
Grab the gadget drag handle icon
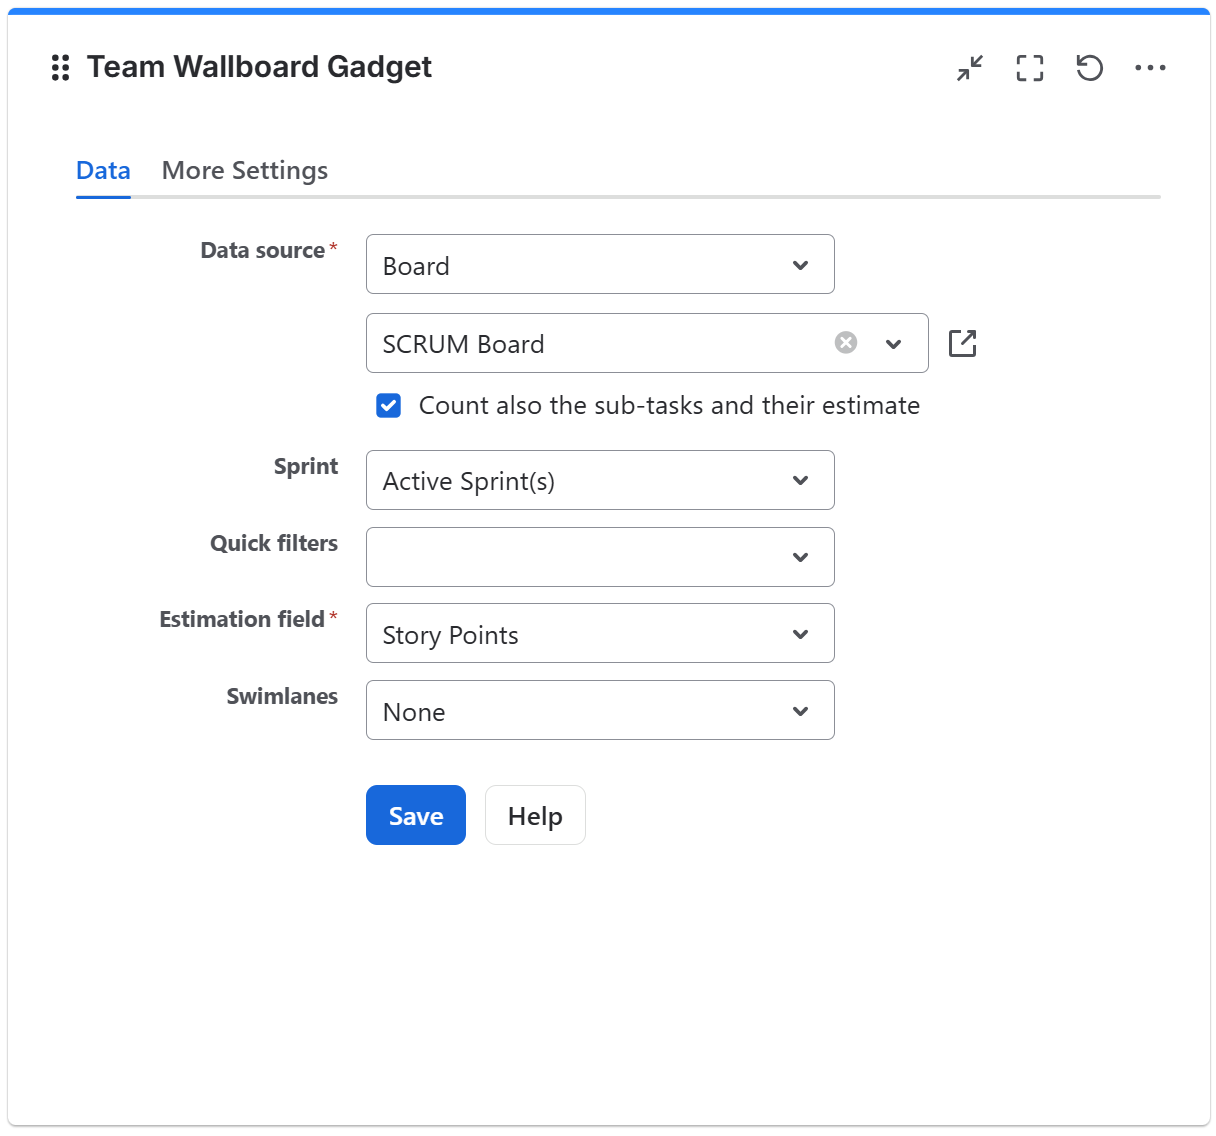(60, 68)
